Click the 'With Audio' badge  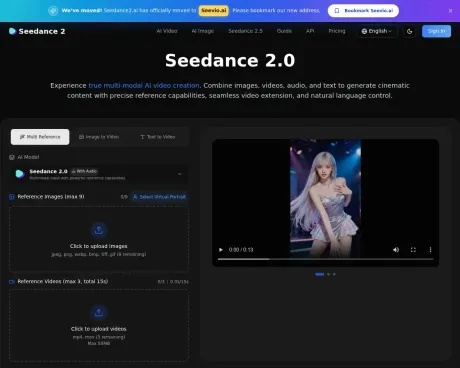pos(84,171)
